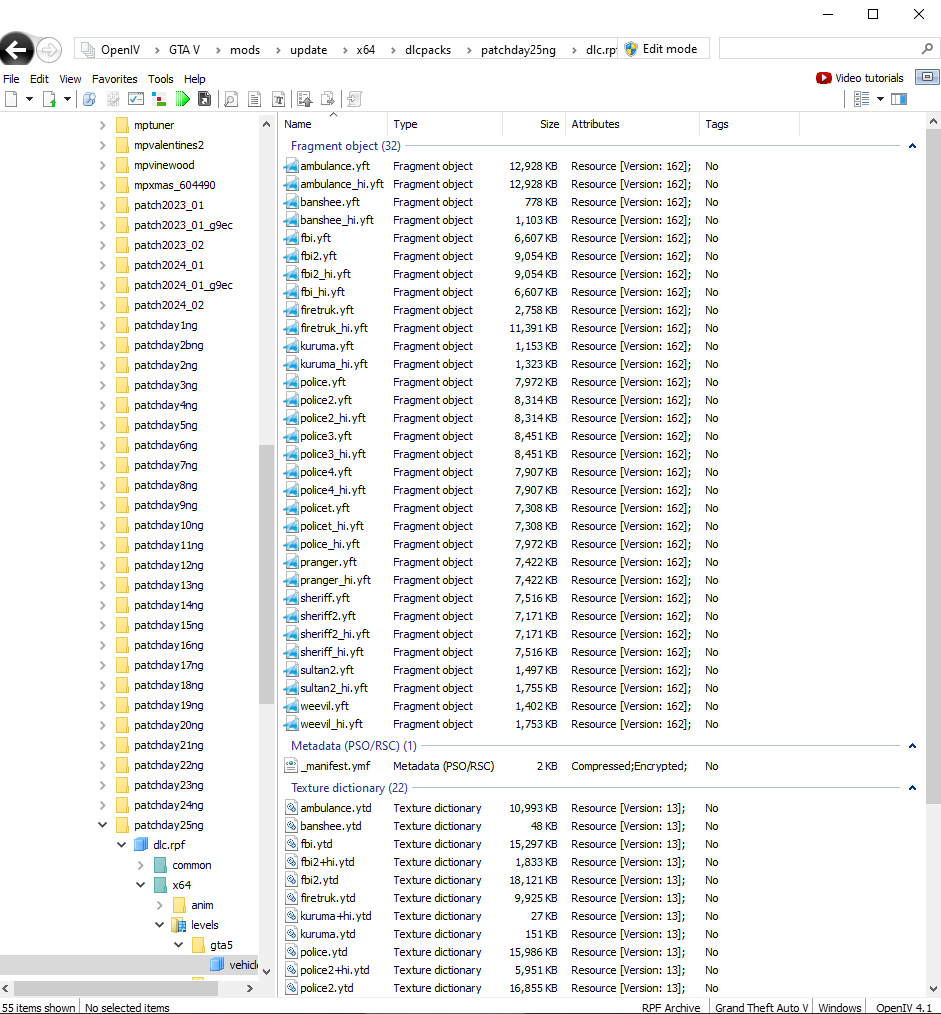This screenshot has height=1014, width=941.
Task: Open the File menu
Action: [11, 79]
